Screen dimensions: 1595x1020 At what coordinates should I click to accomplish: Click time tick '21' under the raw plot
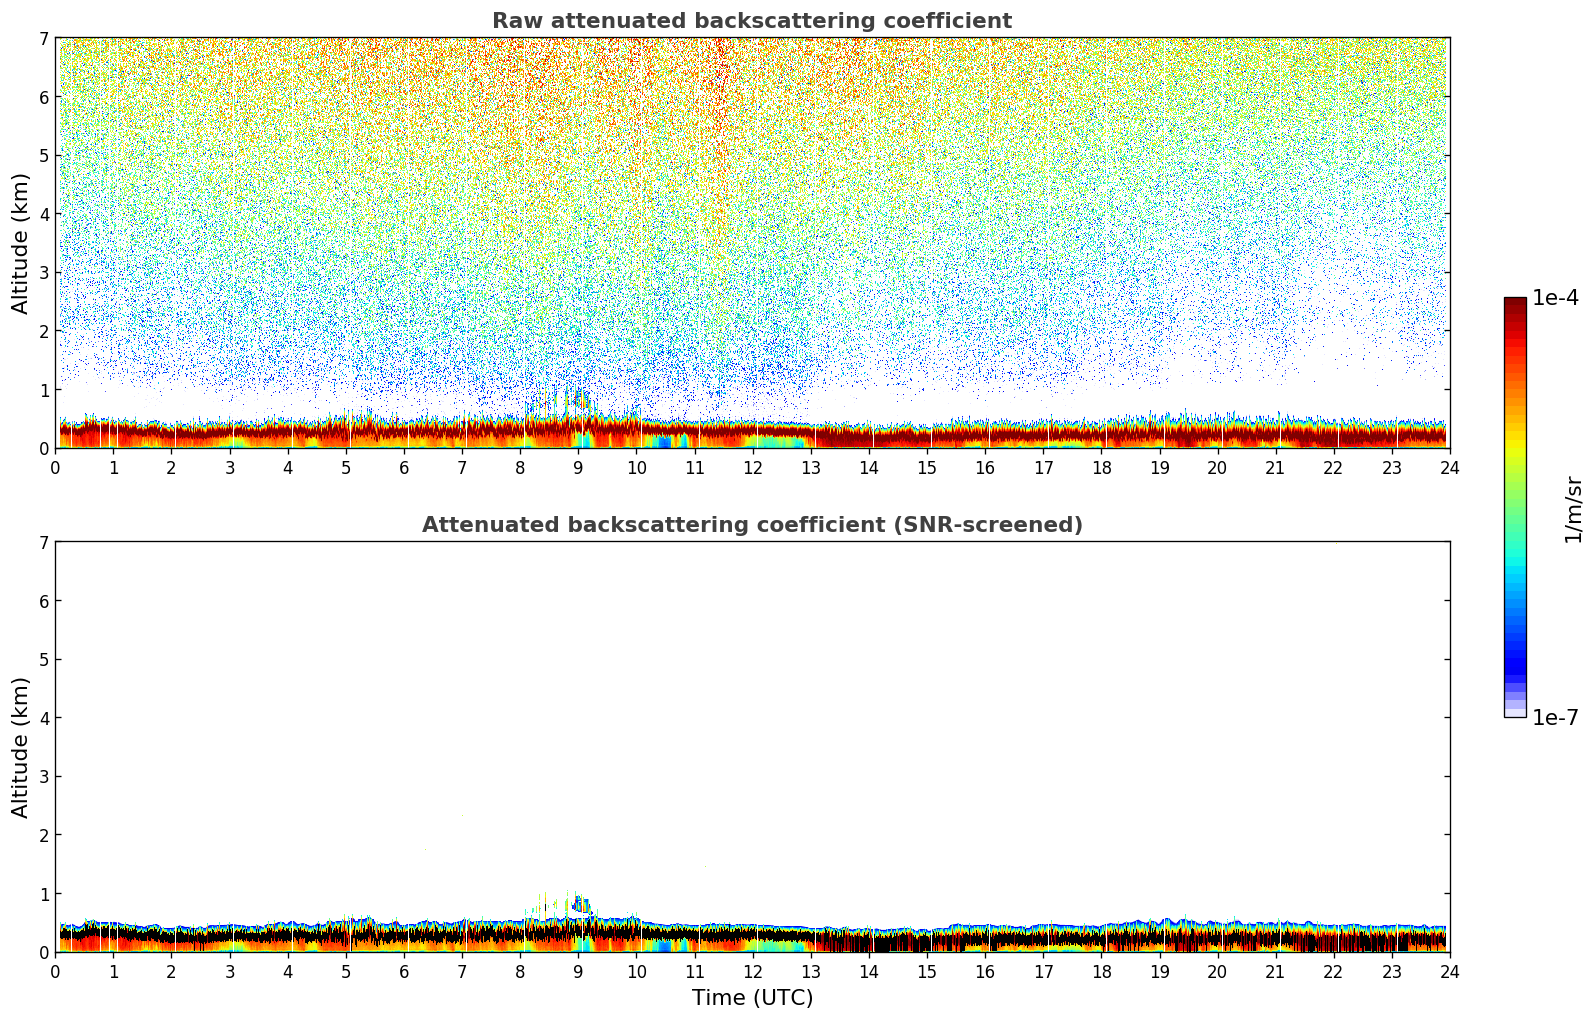1275,467
